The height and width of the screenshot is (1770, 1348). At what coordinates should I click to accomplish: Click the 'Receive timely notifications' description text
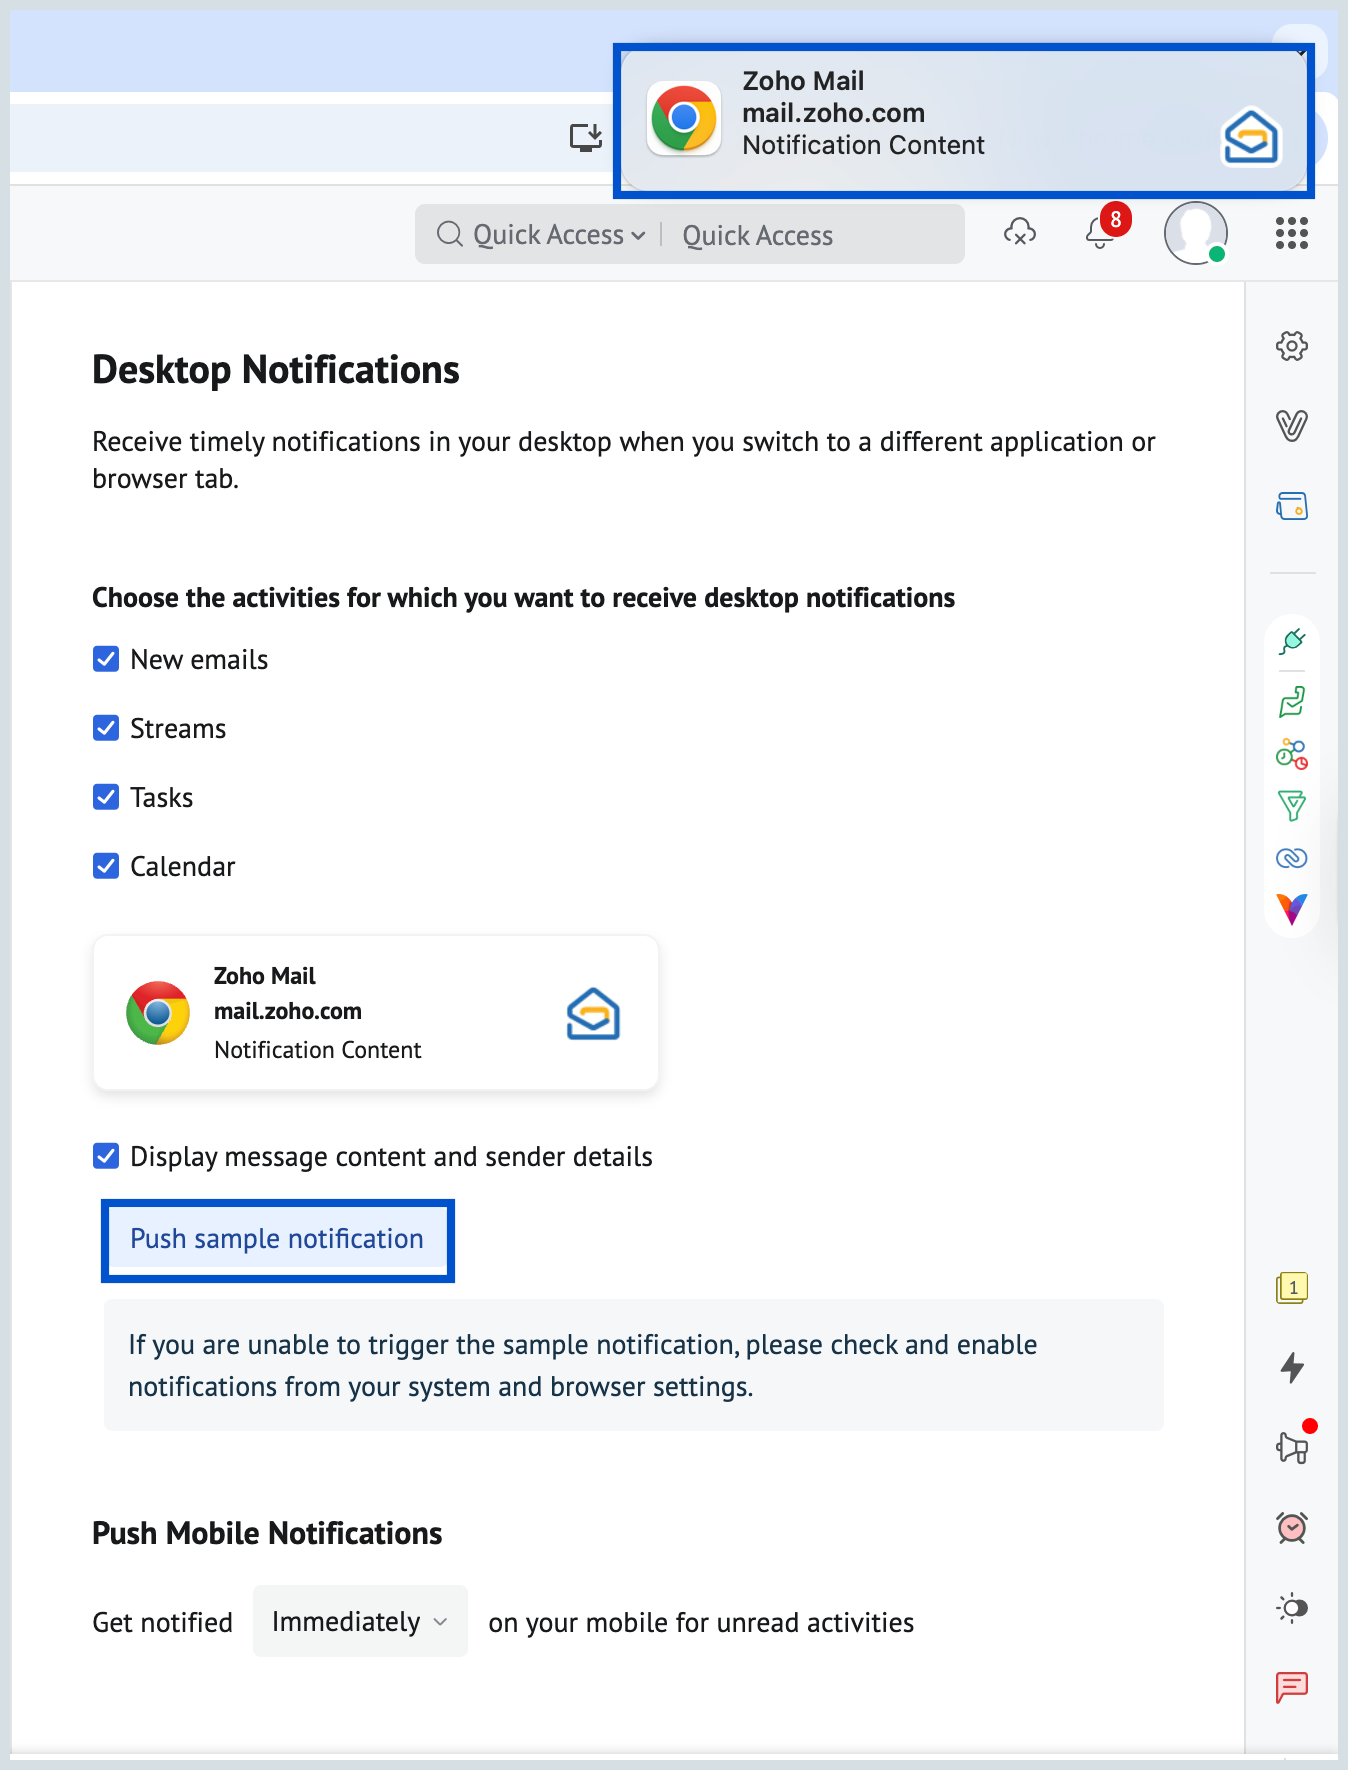(x=623, y=460)
